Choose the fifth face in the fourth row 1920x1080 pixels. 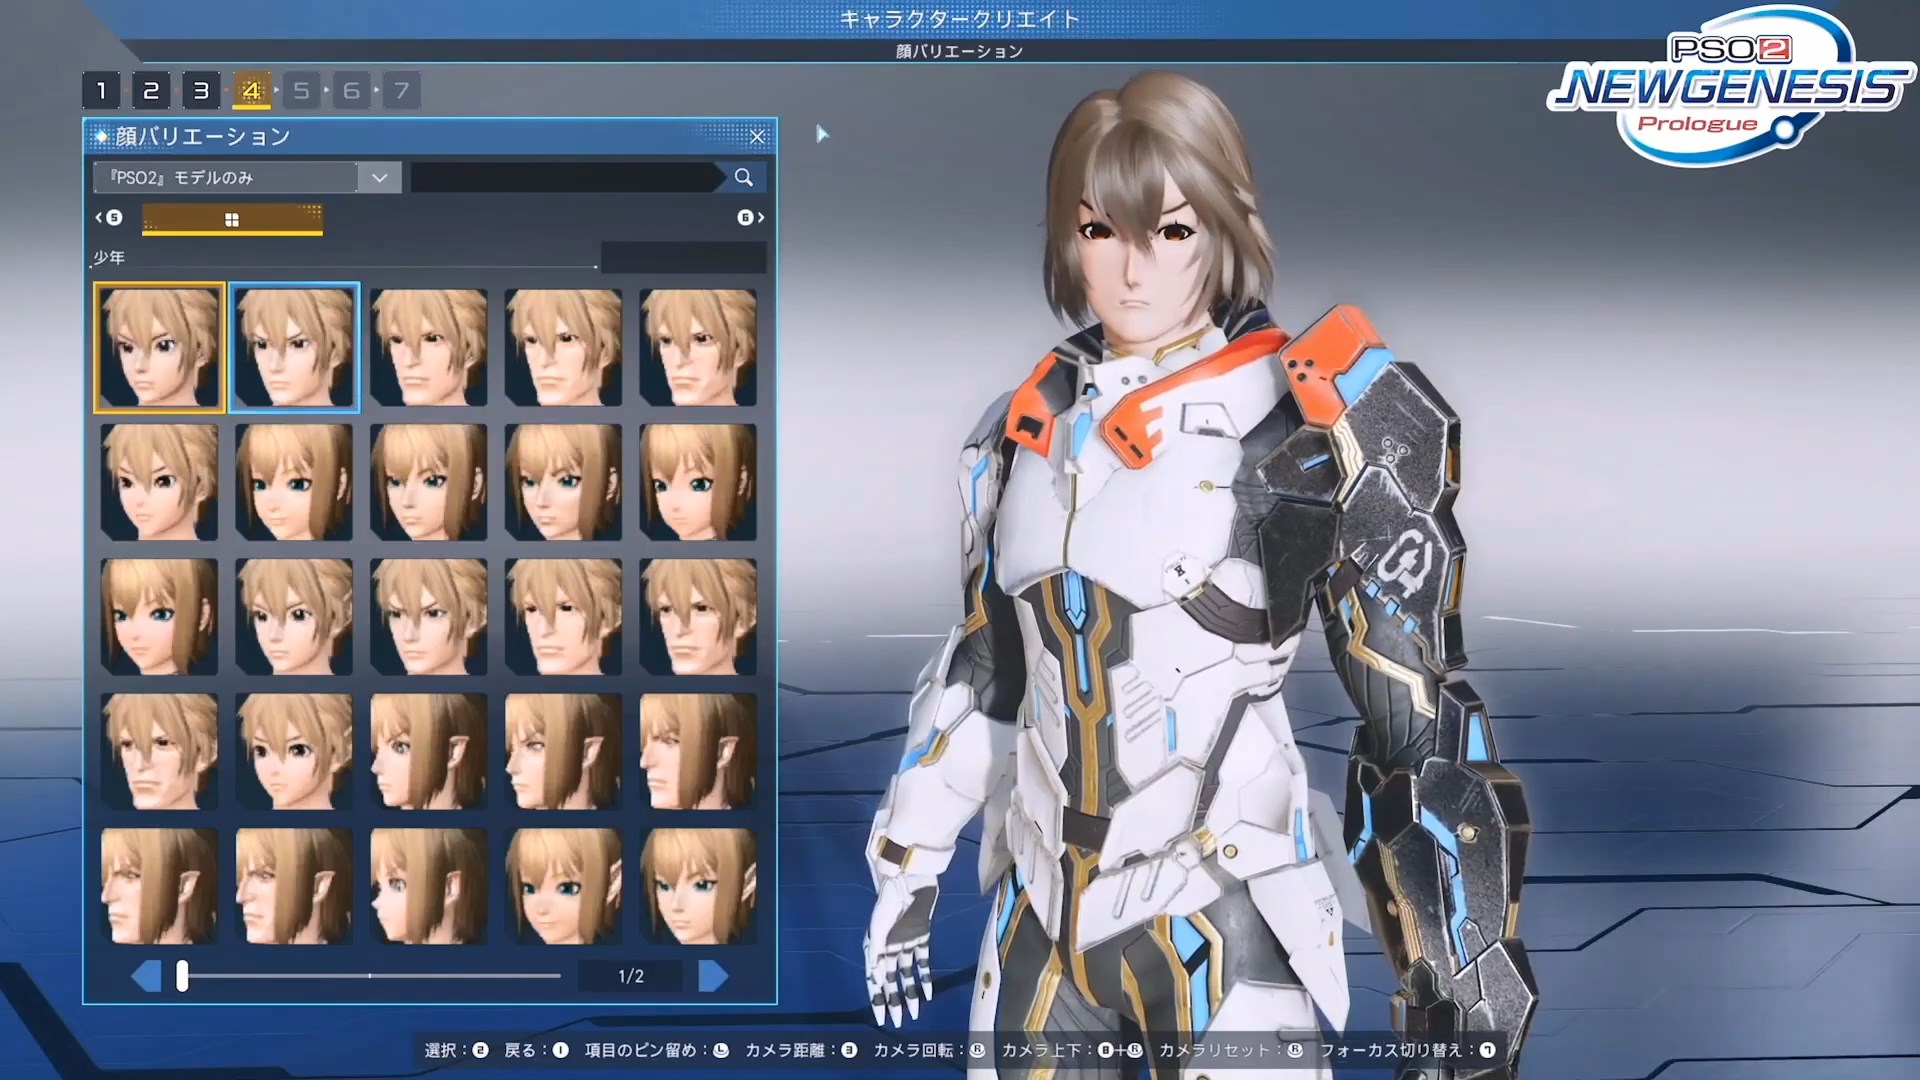pyautogui.click(x=699, y=752)
